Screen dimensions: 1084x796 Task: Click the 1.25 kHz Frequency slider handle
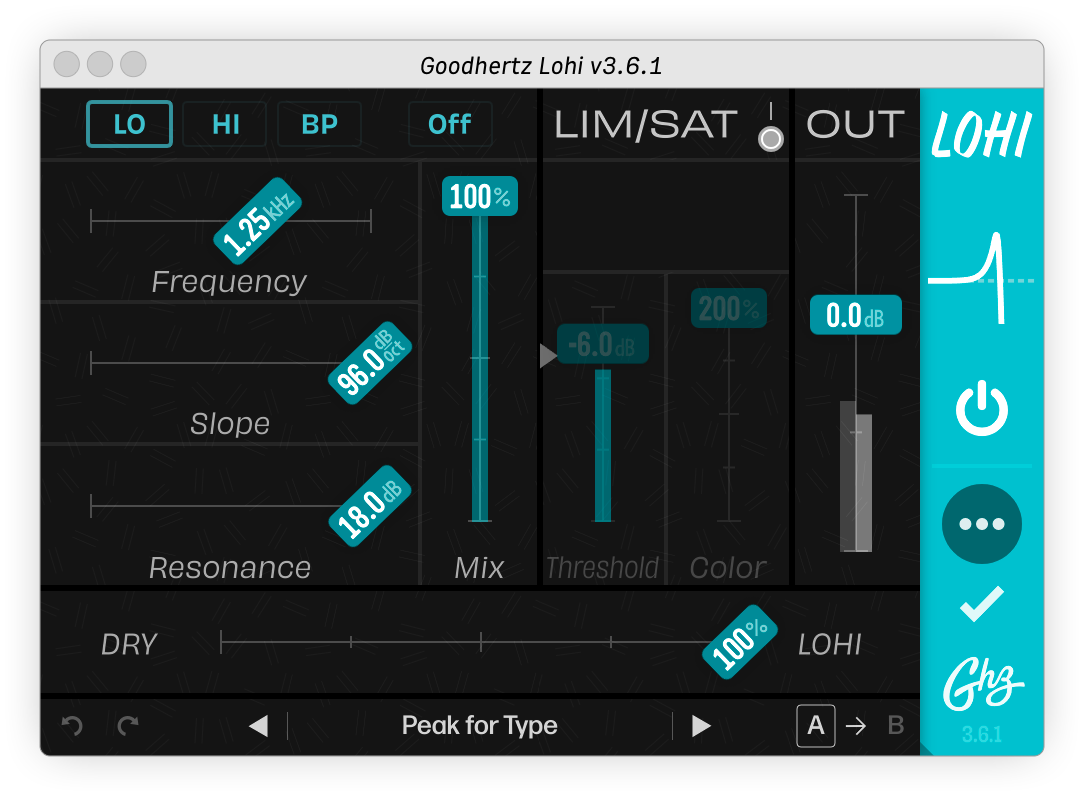tap(258, 221)
